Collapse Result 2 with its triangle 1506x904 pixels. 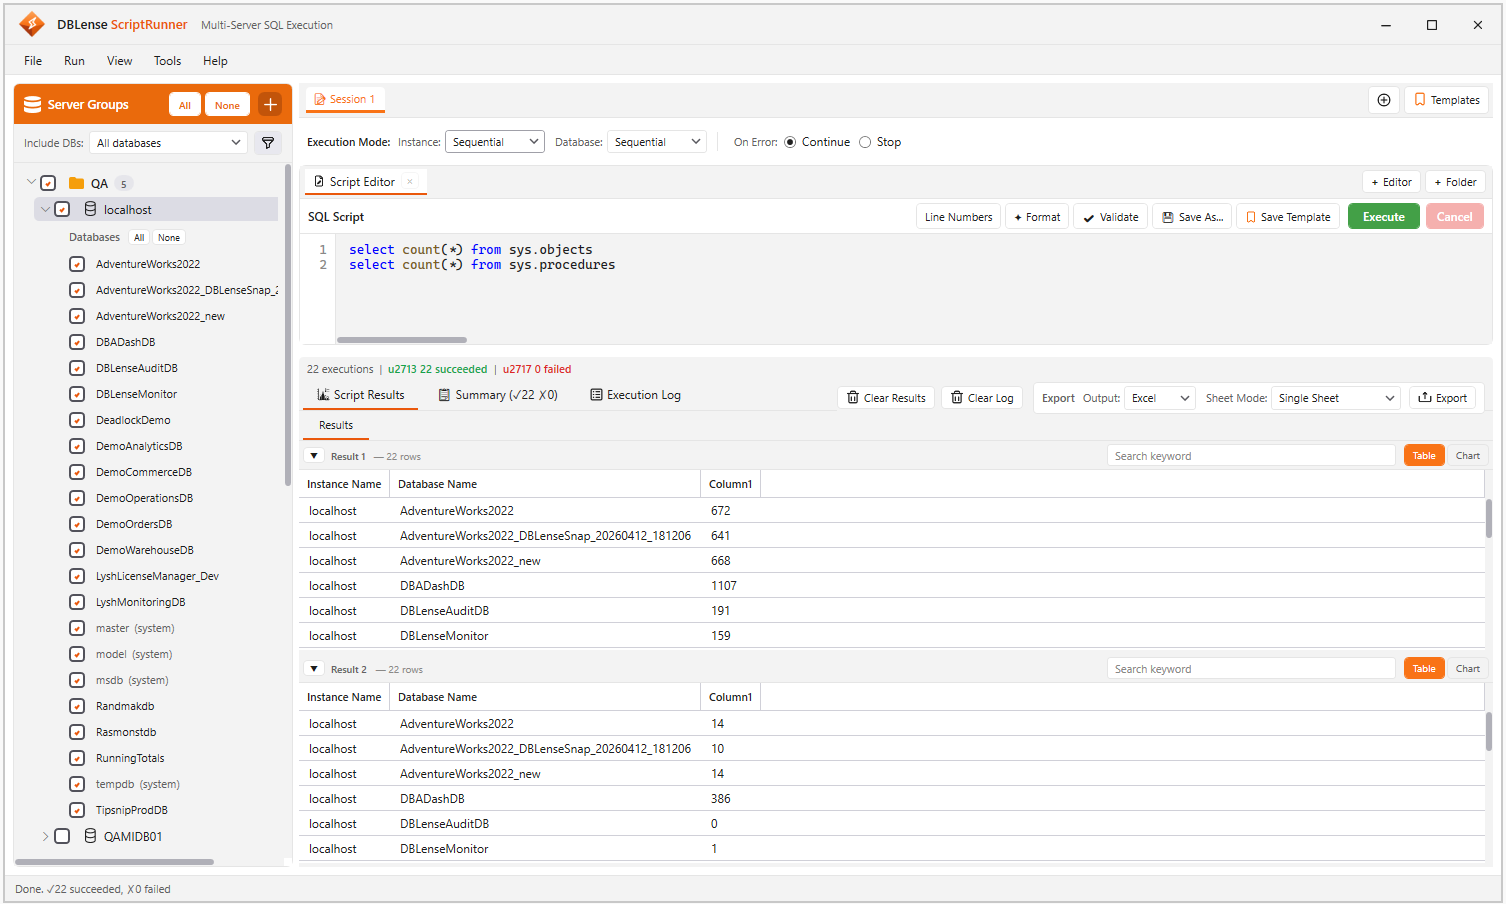314,669
